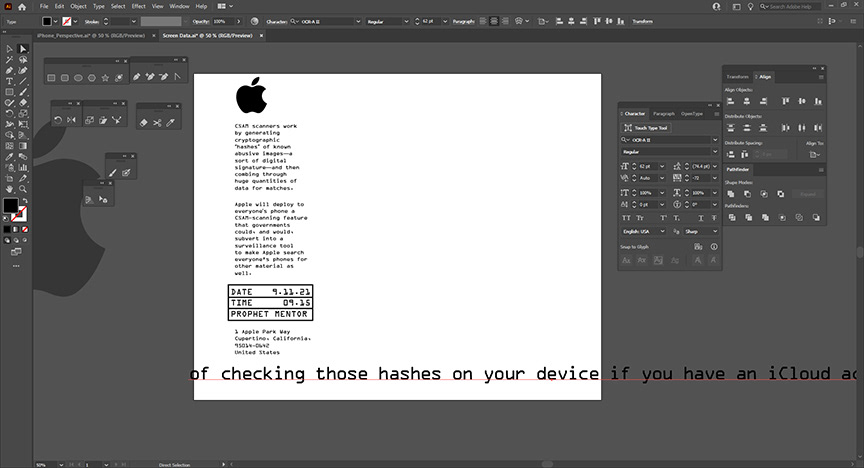
Task: Click Vertical Distribute Center in Align panel
Action: [x=747, y=128]
